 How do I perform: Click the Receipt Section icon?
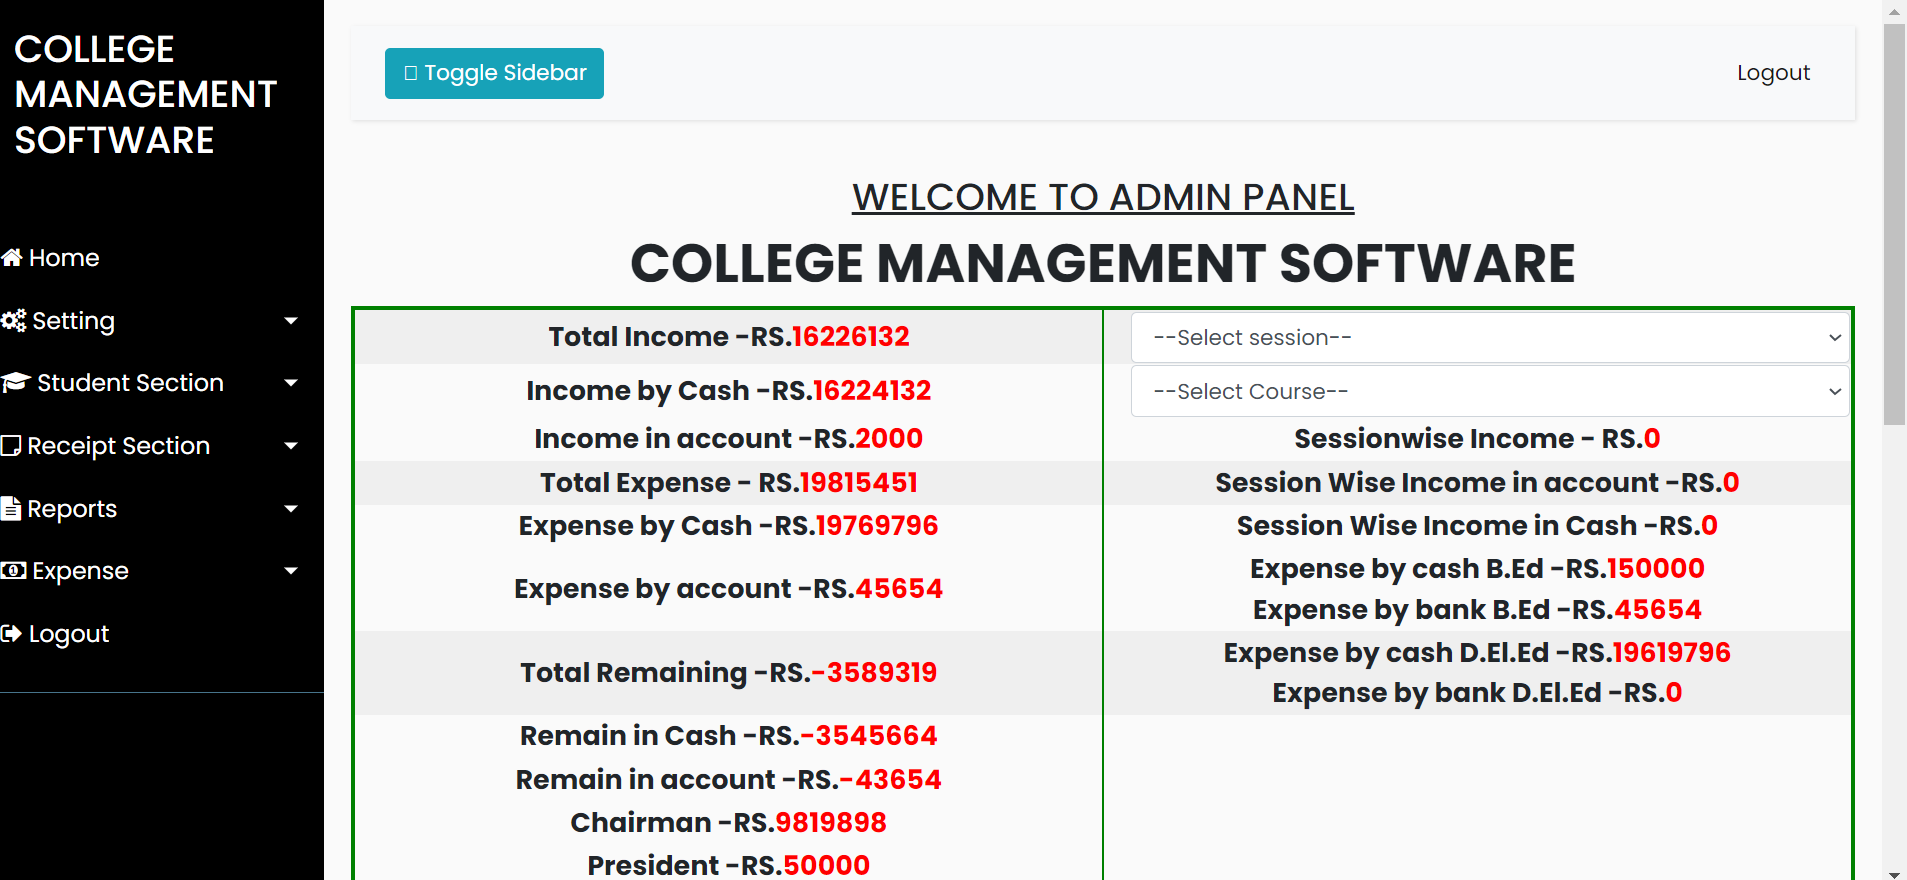11,446
